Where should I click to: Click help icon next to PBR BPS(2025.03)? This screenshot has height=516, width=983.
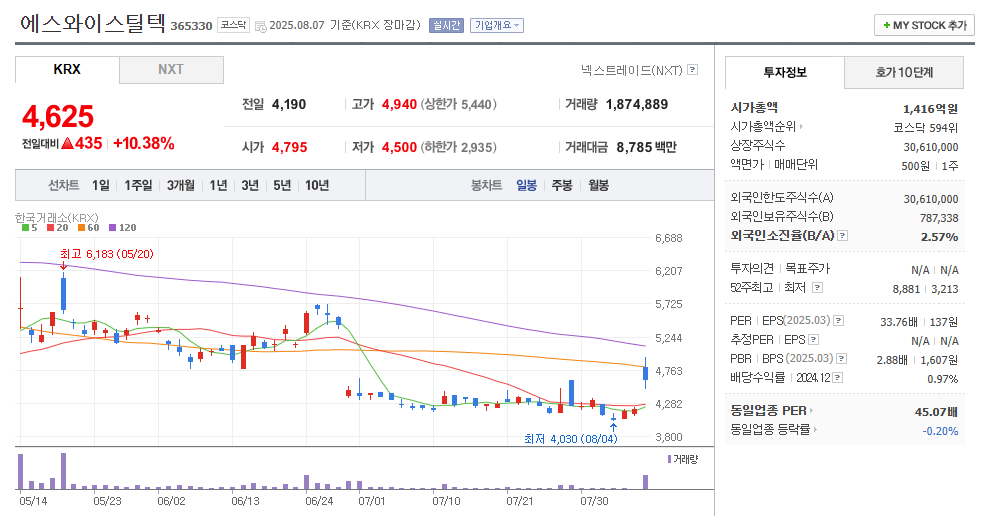pyautogui.click(x=842, y=359)
